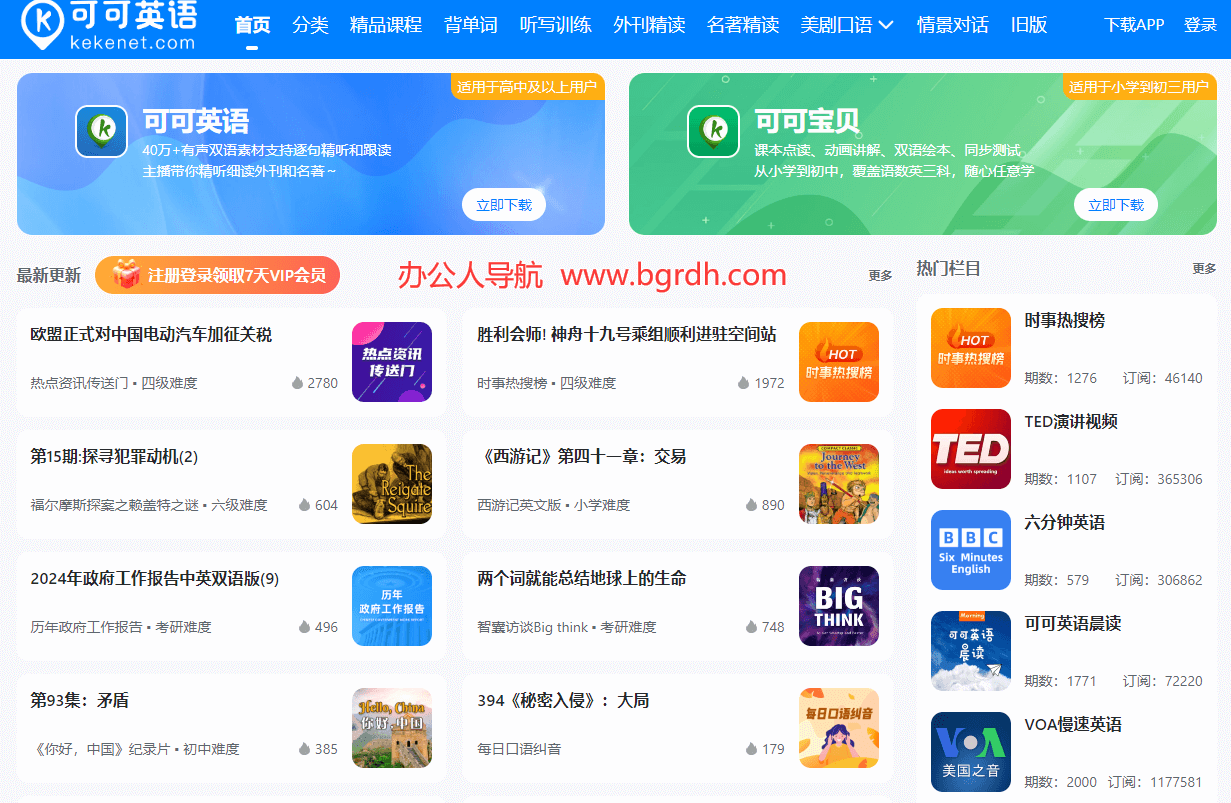Open the TED演讲视频 column icon
The height and width of the screenshot is (803, 1231).
[x=970, y=449]
